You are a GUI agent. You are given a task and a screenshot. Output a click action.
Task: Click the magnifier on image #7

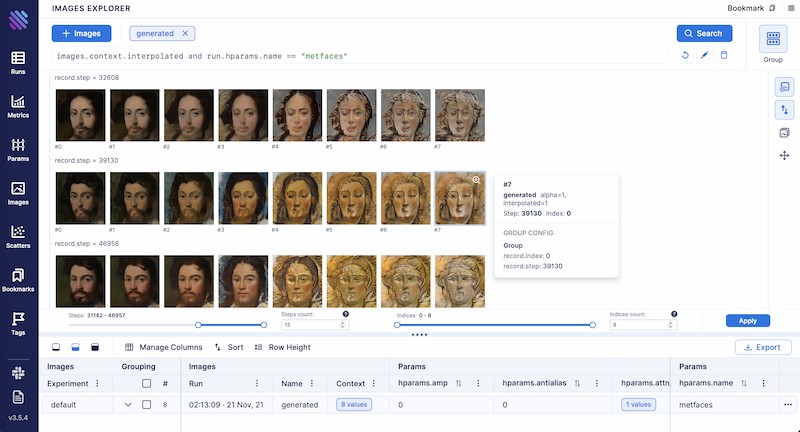pos(476,181)
